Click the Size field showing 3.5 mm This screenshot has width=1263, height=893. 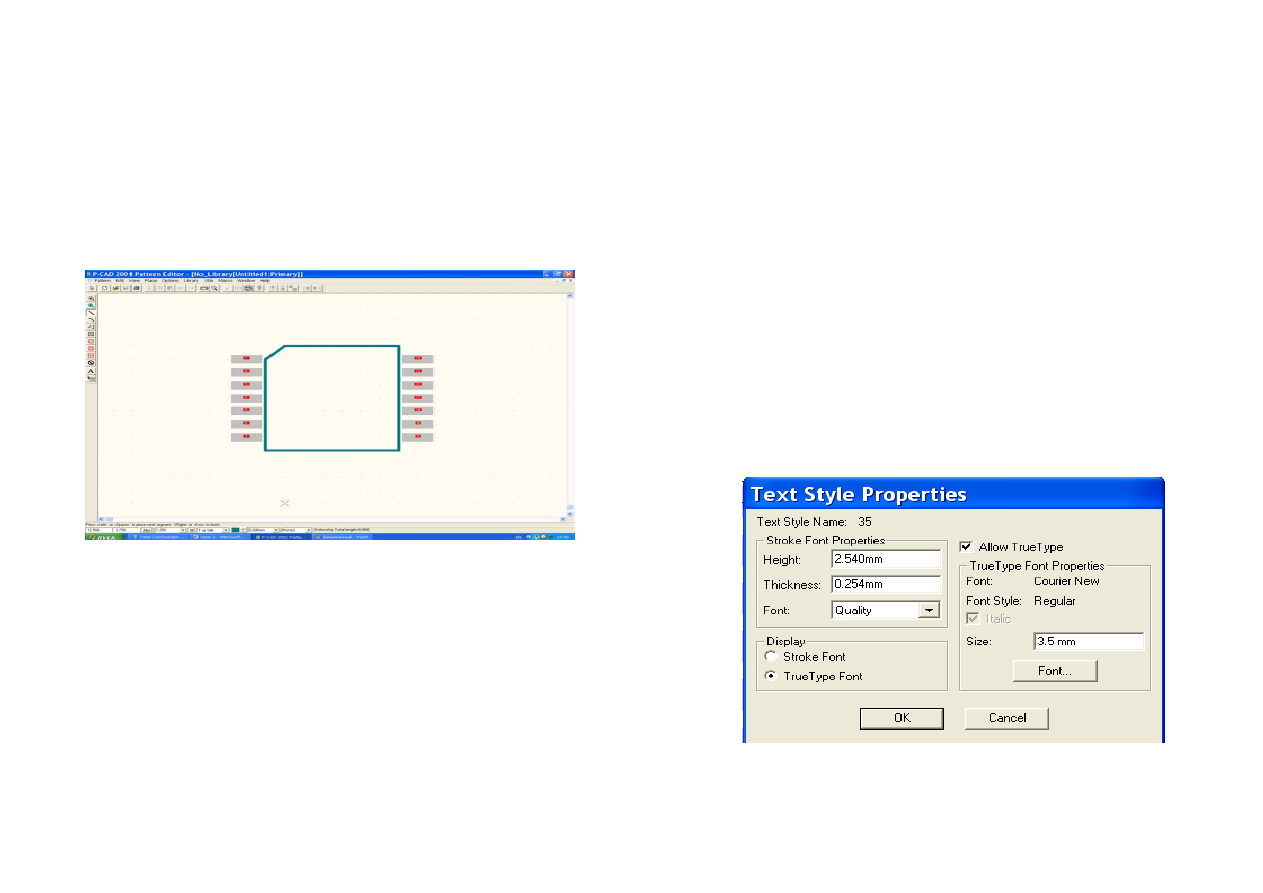pyautogui.click(x=1089, y=641)
